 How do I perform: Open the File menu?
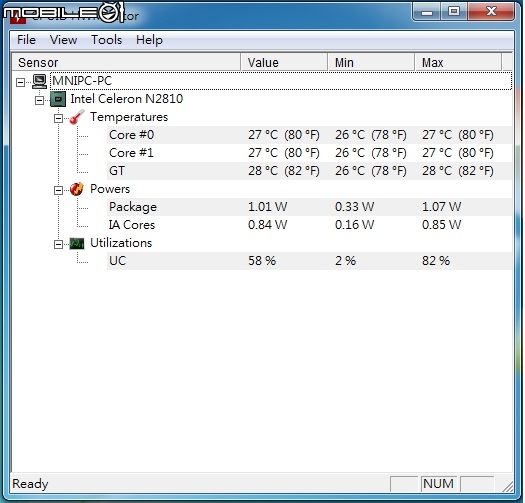point(26,40)
